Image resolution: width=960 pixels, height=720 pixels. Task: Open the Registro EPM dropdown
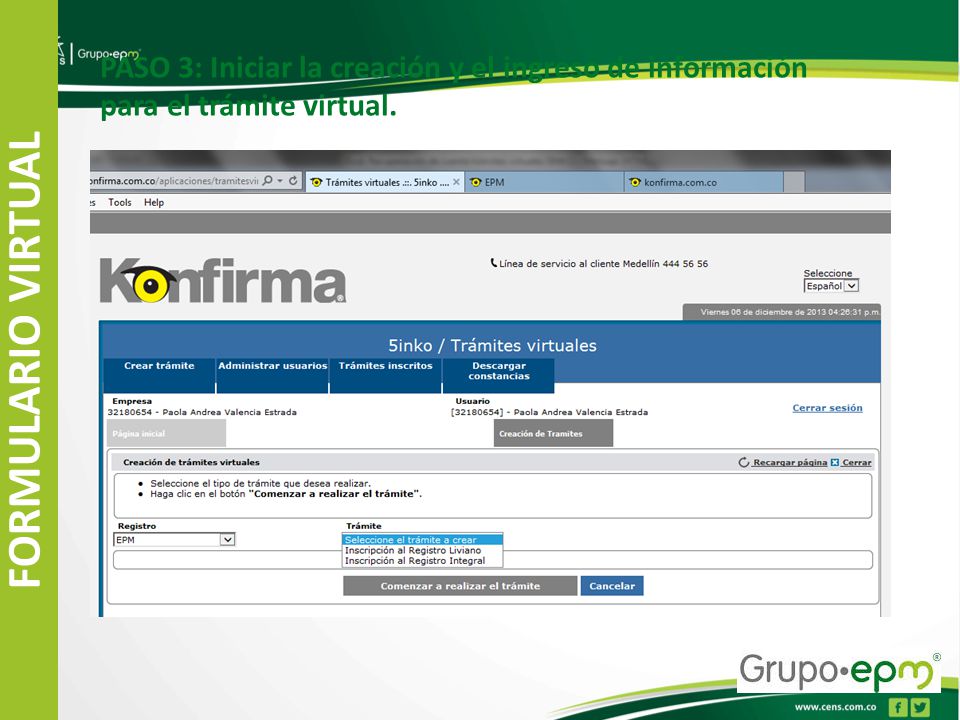(174, 539)
